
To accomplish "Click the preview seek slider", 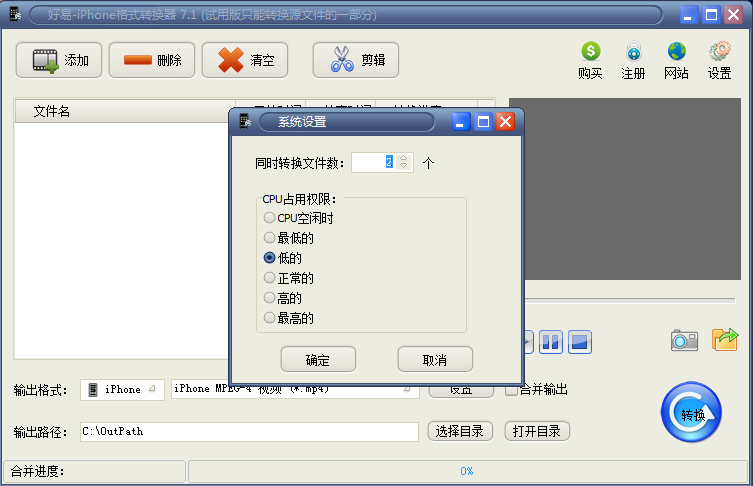I will (x=630, y=301).
